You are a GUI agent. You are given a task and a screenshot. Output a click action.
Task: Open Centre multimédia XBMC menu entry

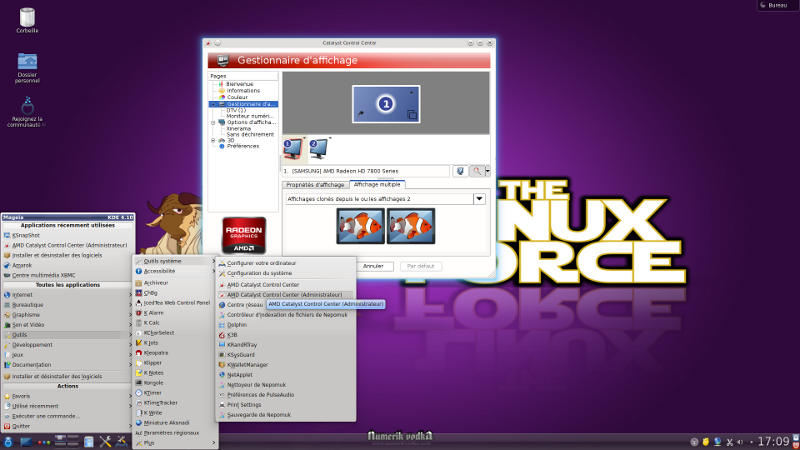(68, 275)
